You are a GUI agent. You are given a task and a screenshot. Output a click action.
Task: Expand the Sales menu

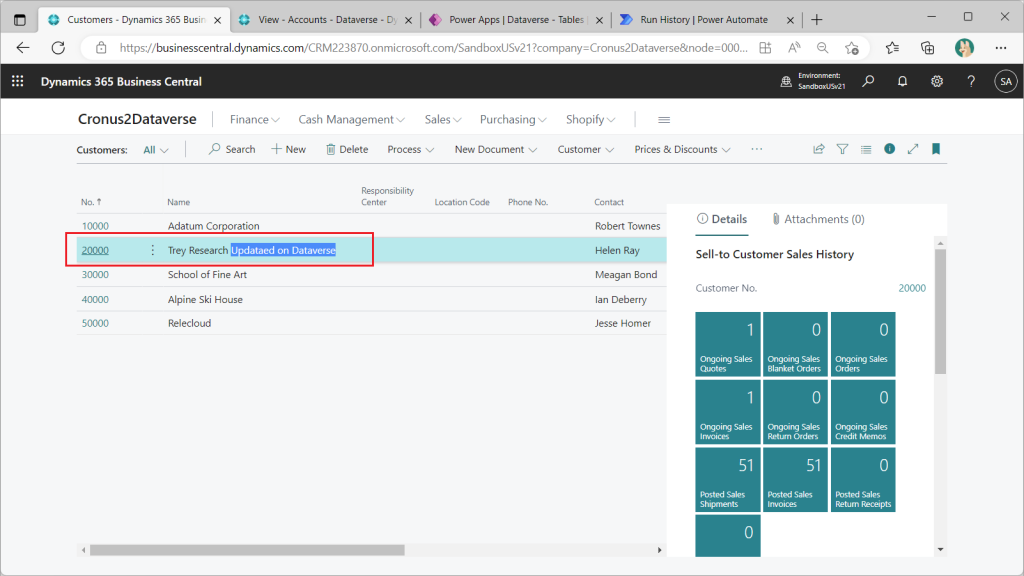[443, 120]
